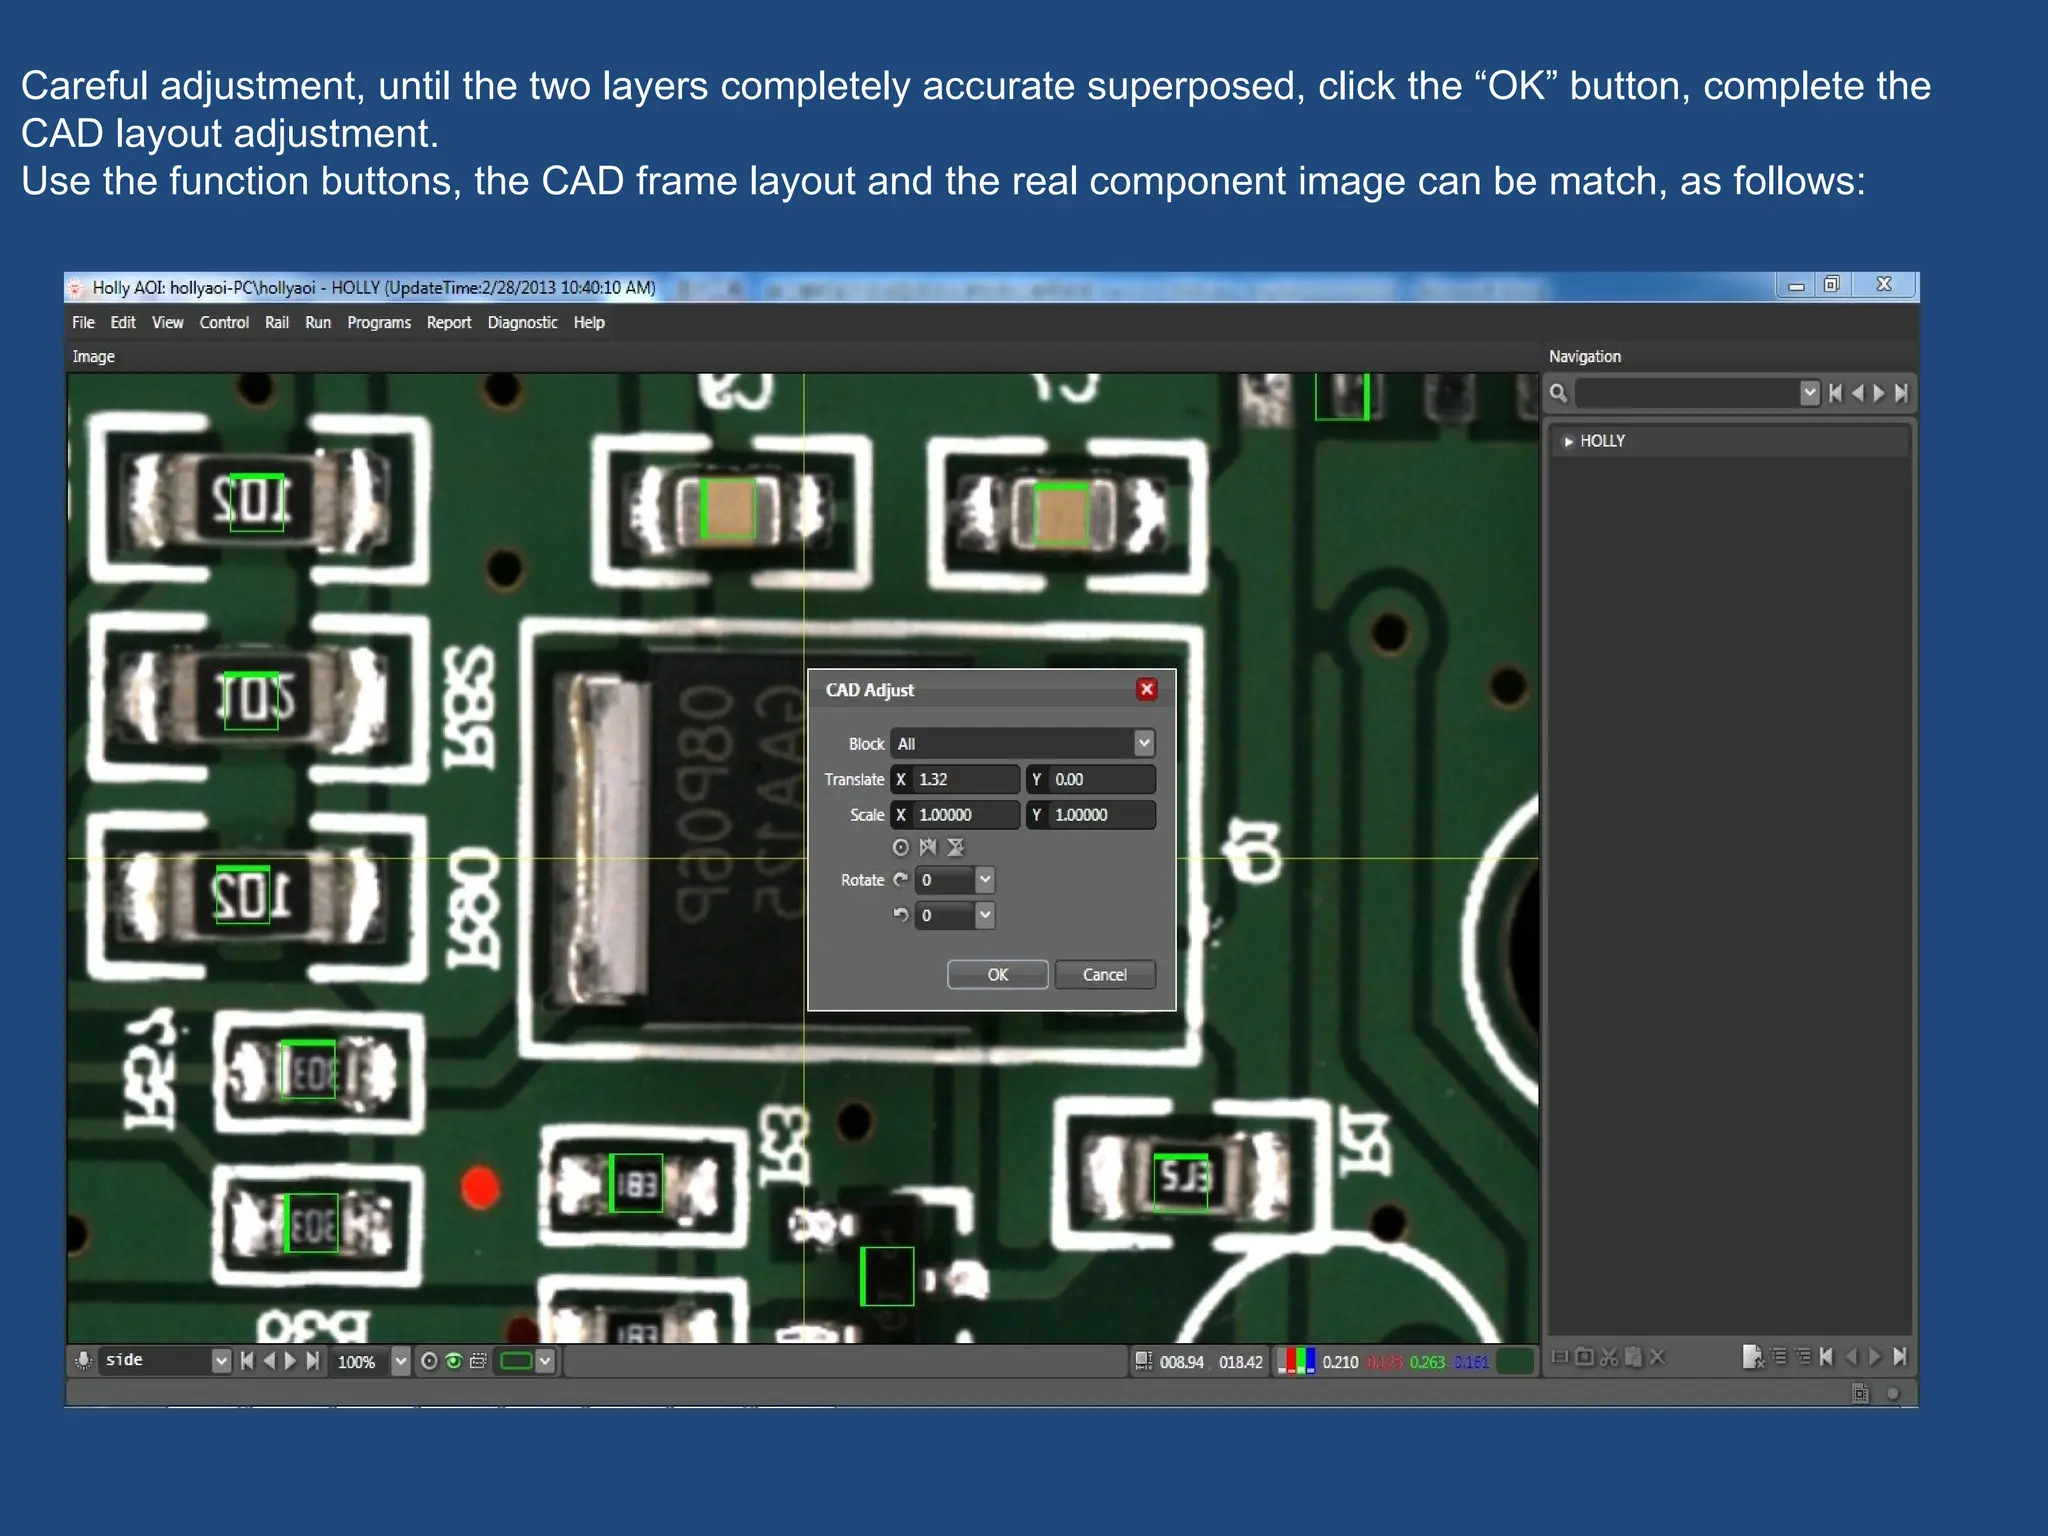2048x1536 pixels.
Task: Click the green rectangle color swatch
Action: tap(516, 1361)
